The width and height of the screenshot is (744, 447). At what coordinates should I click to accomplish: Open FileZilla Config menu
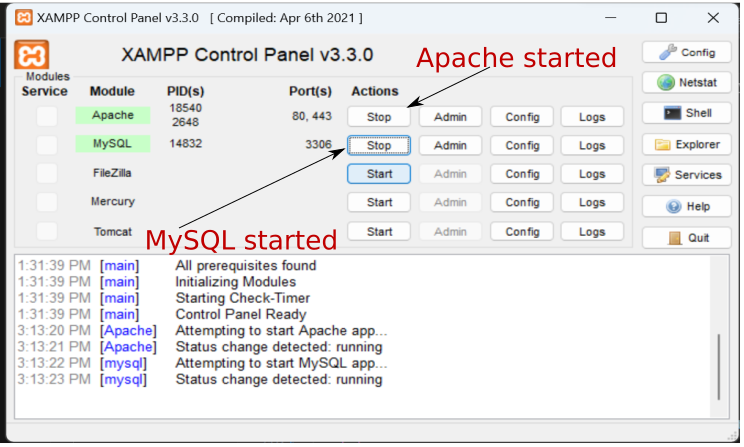point(522,174)
